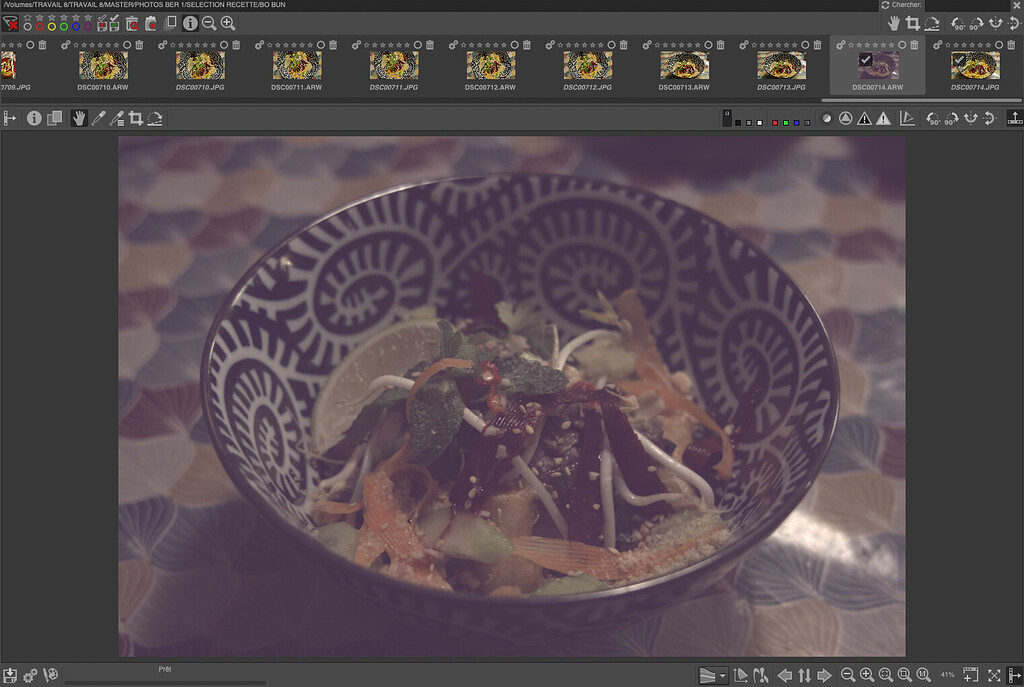Select the lockable color picker tool
Image resolution: width=1024 pixels, height=687 pixels.
tap(117, 118)
